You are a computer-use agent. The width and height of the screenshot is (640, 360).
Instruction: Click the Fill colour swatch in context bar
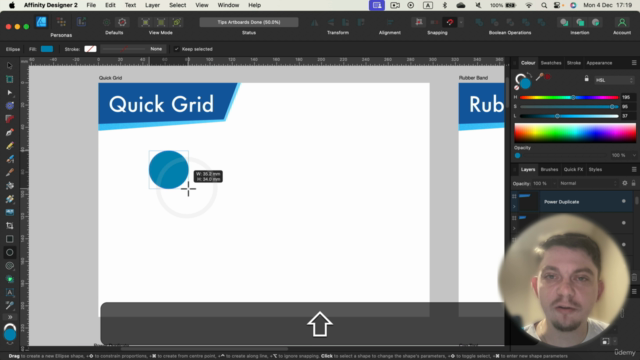coord(47,49)
